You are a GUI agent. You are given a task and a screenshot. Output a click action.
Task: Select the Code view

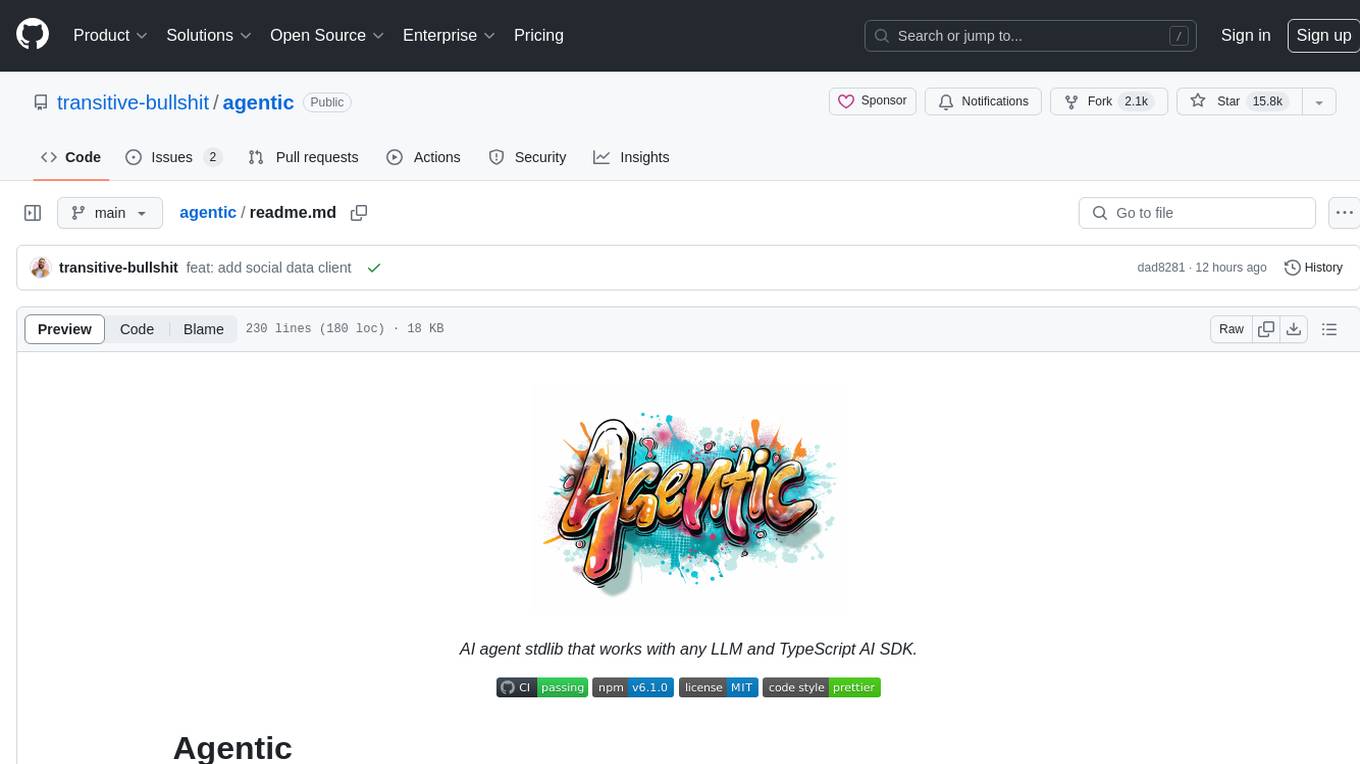coord(137,329)
